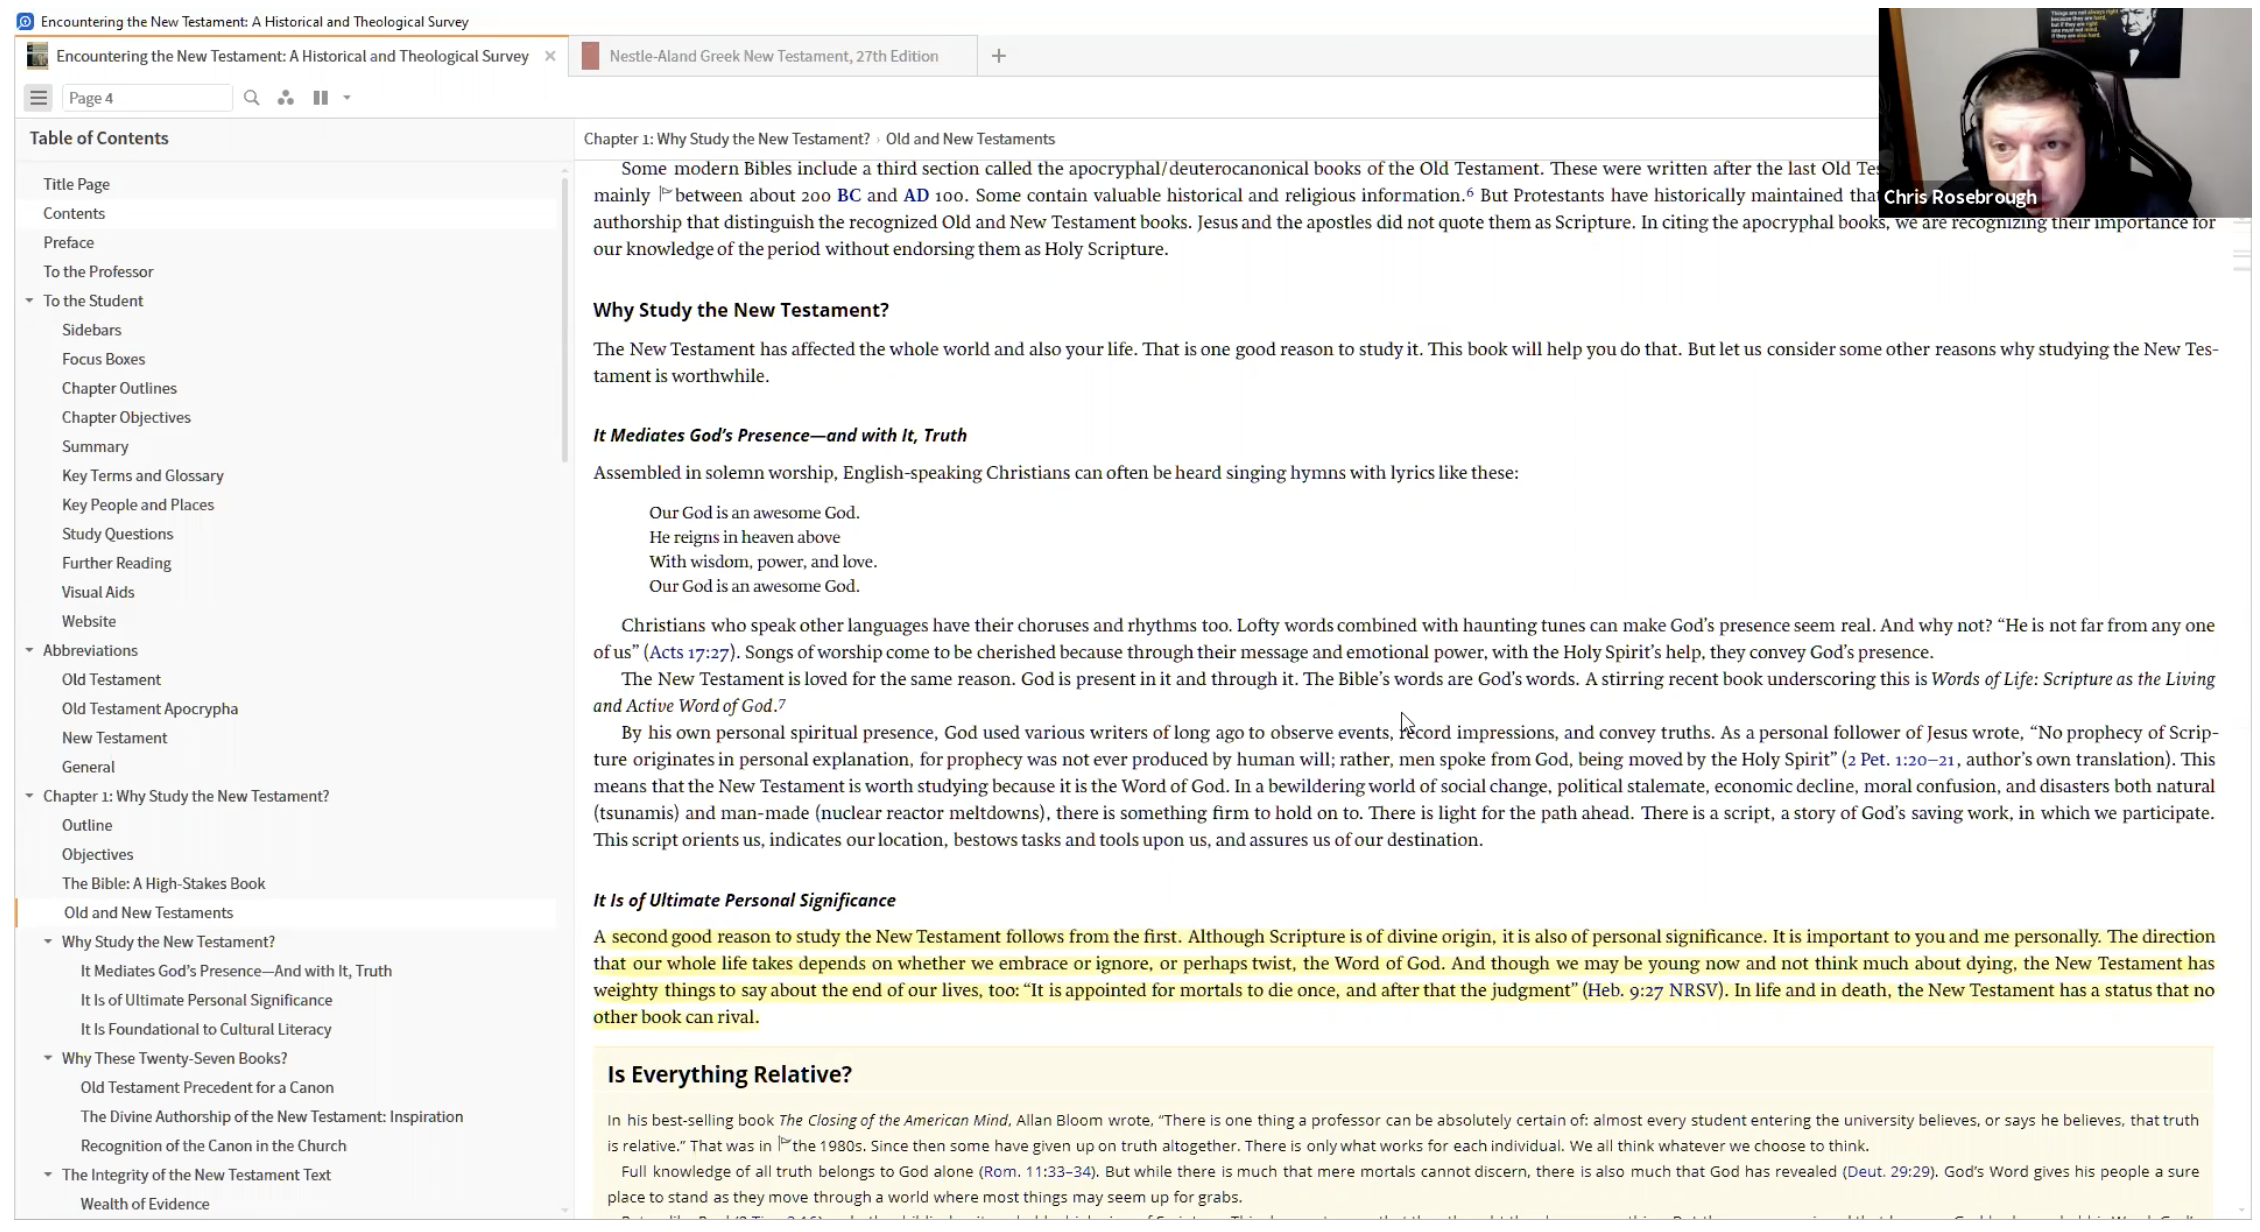This screenshot has width=2260, height=1232.
Task: Click the columns layout icon
Action: click(x=320, y=98)
